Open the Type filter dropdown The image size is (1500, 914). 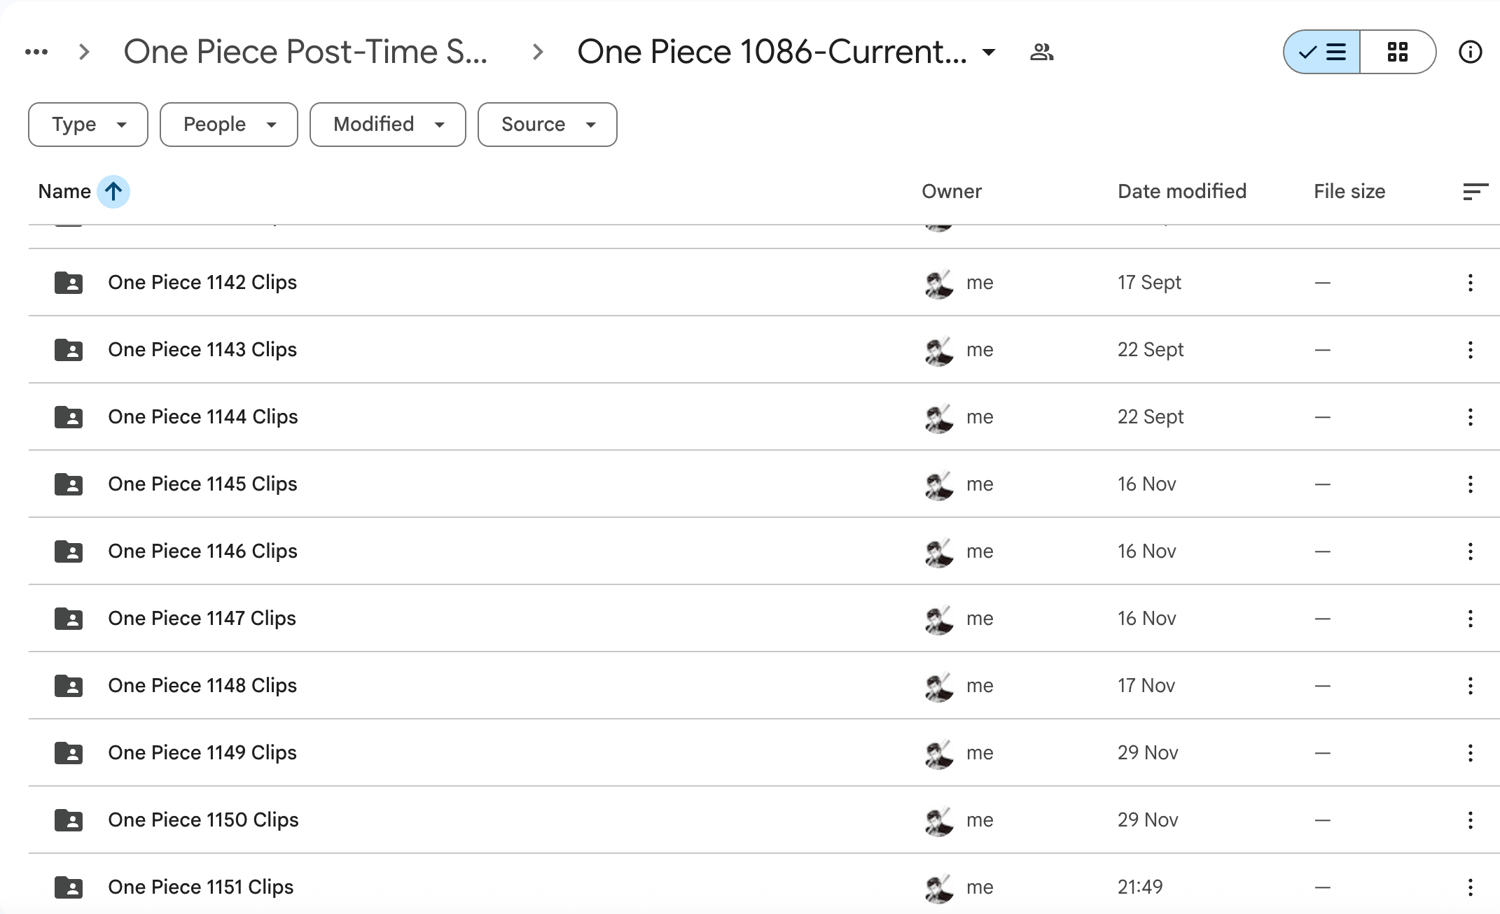point(88,125)
